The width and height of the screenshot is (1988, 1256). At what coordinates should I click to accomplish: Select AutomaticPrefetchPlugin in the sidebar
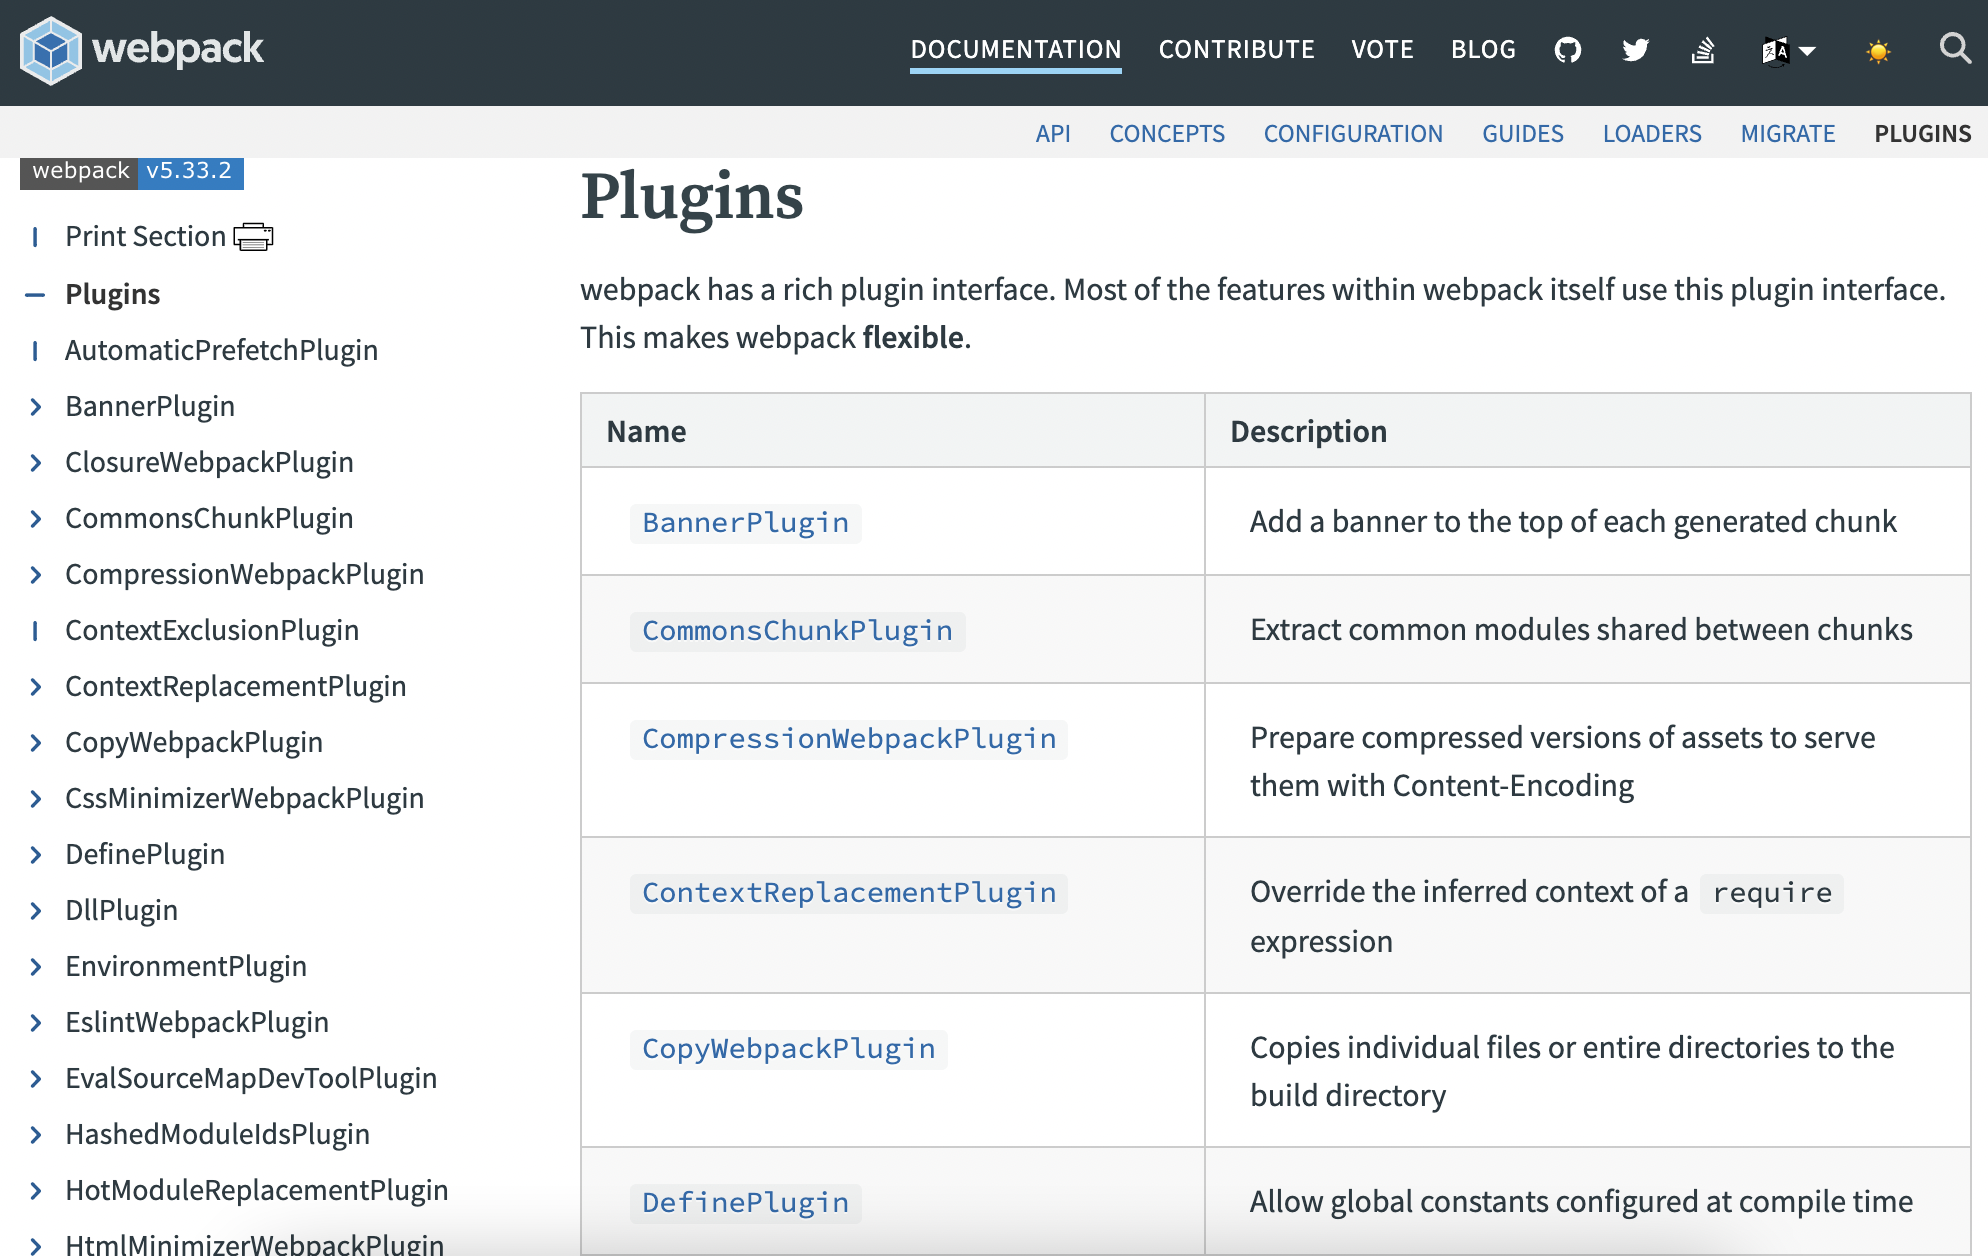coord(221,350)
